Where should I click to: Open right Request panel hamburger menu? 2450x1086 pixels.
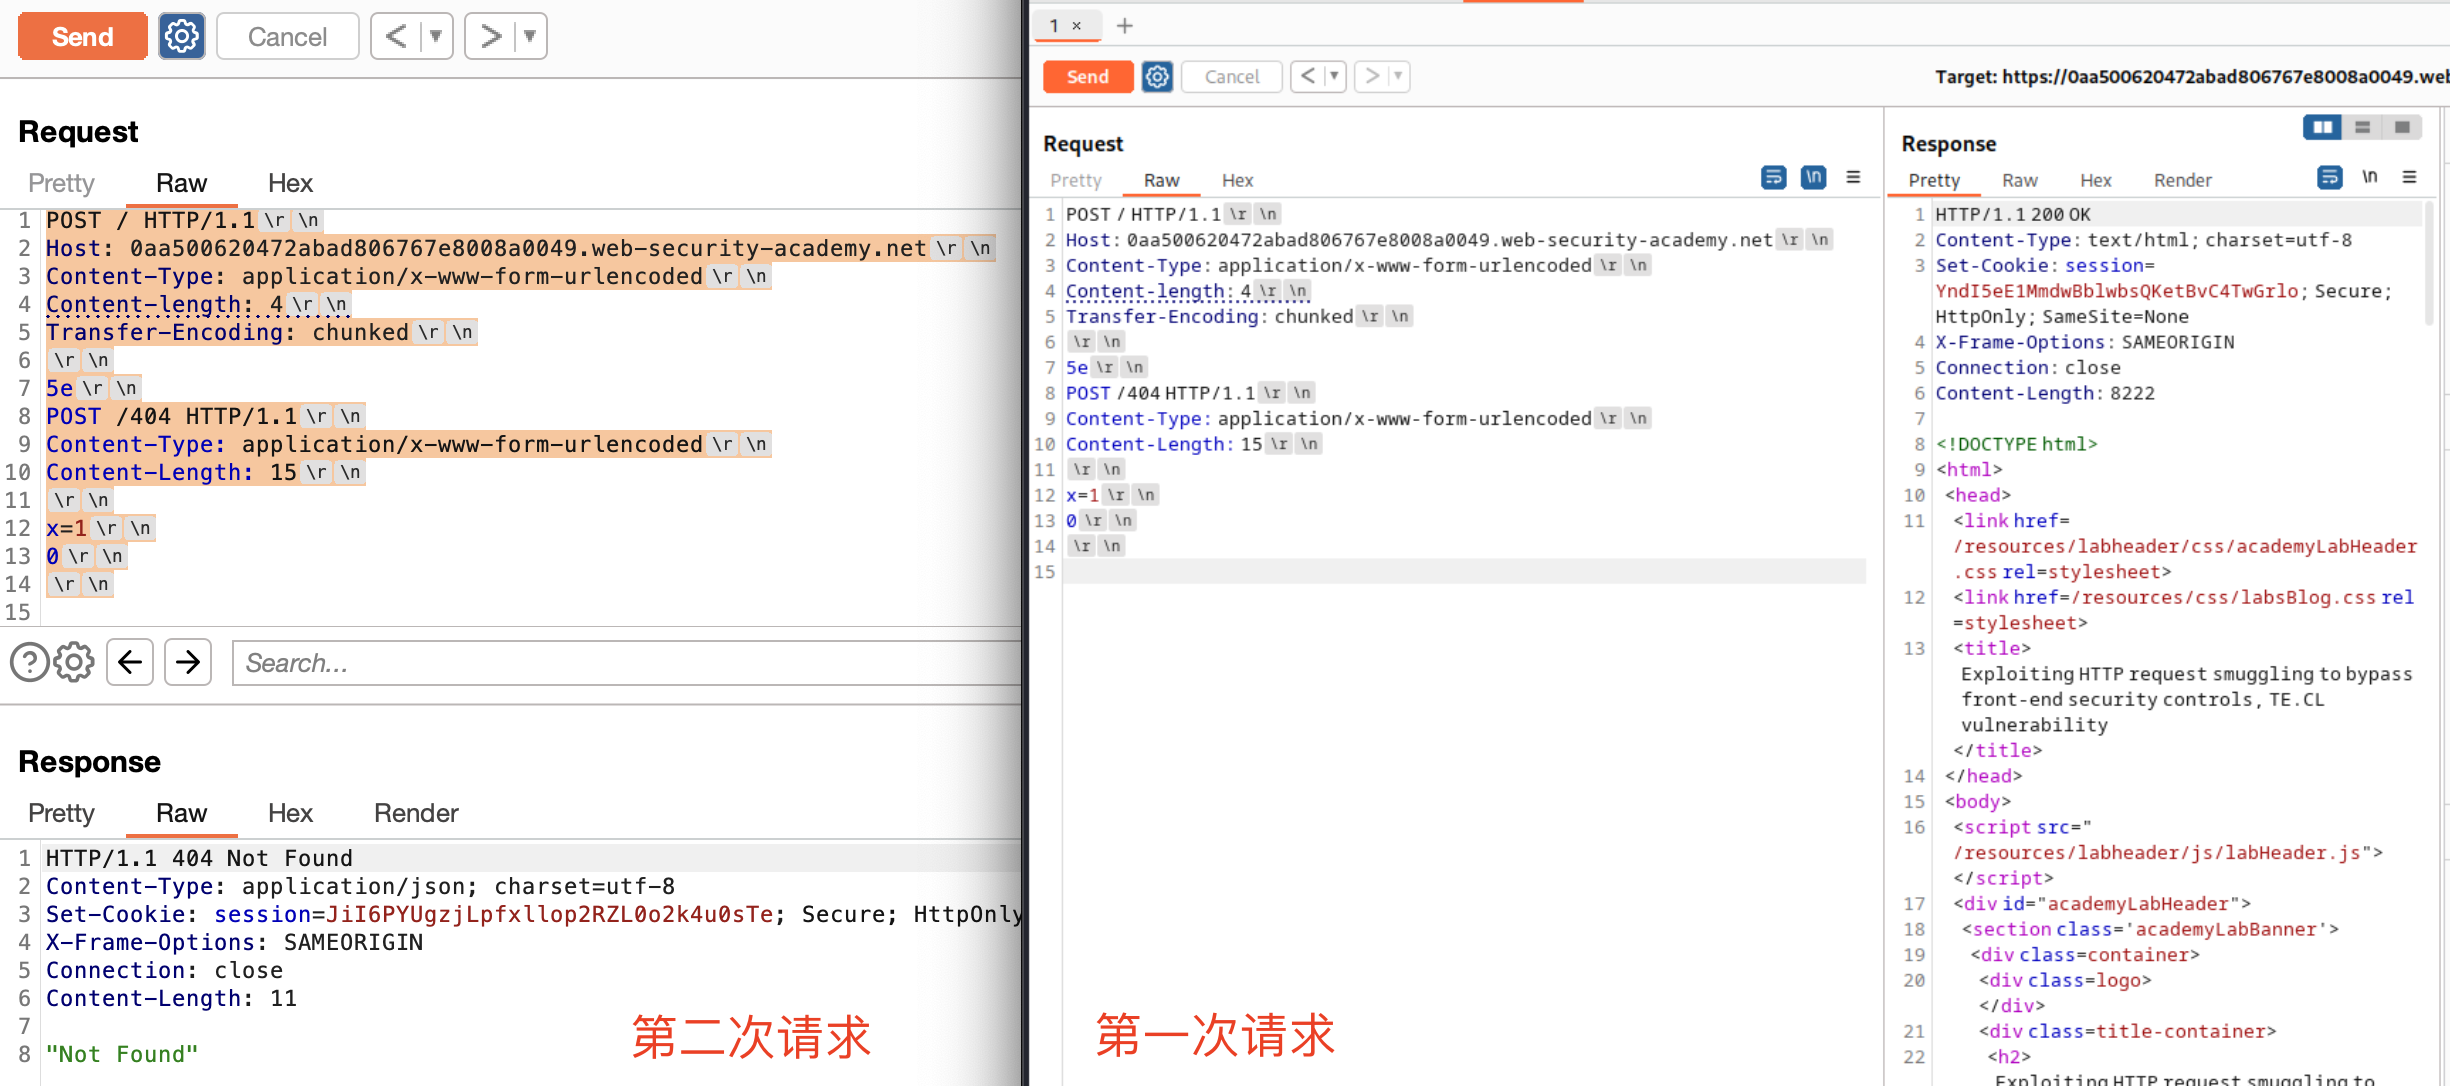click(x=1853, y=177)
